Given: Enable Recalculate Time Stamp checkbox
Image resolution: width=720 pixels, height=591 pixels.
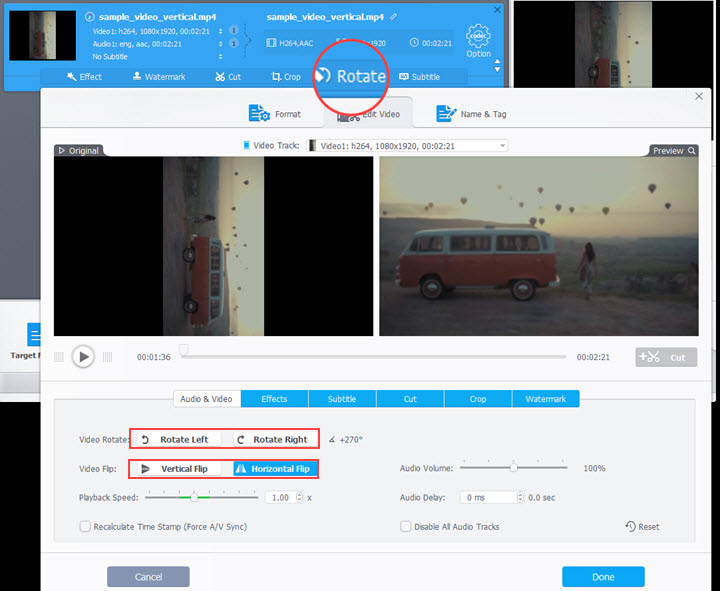Looking at the screenshot, I should (x=85, y=526).
